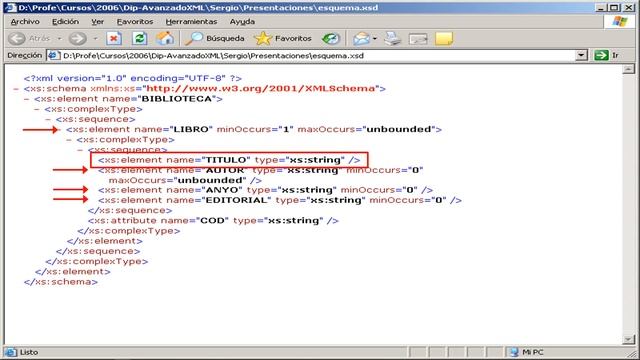Screen dimensions: 640x360
Task: Click the TITULO element line
Action: (229, 160)
